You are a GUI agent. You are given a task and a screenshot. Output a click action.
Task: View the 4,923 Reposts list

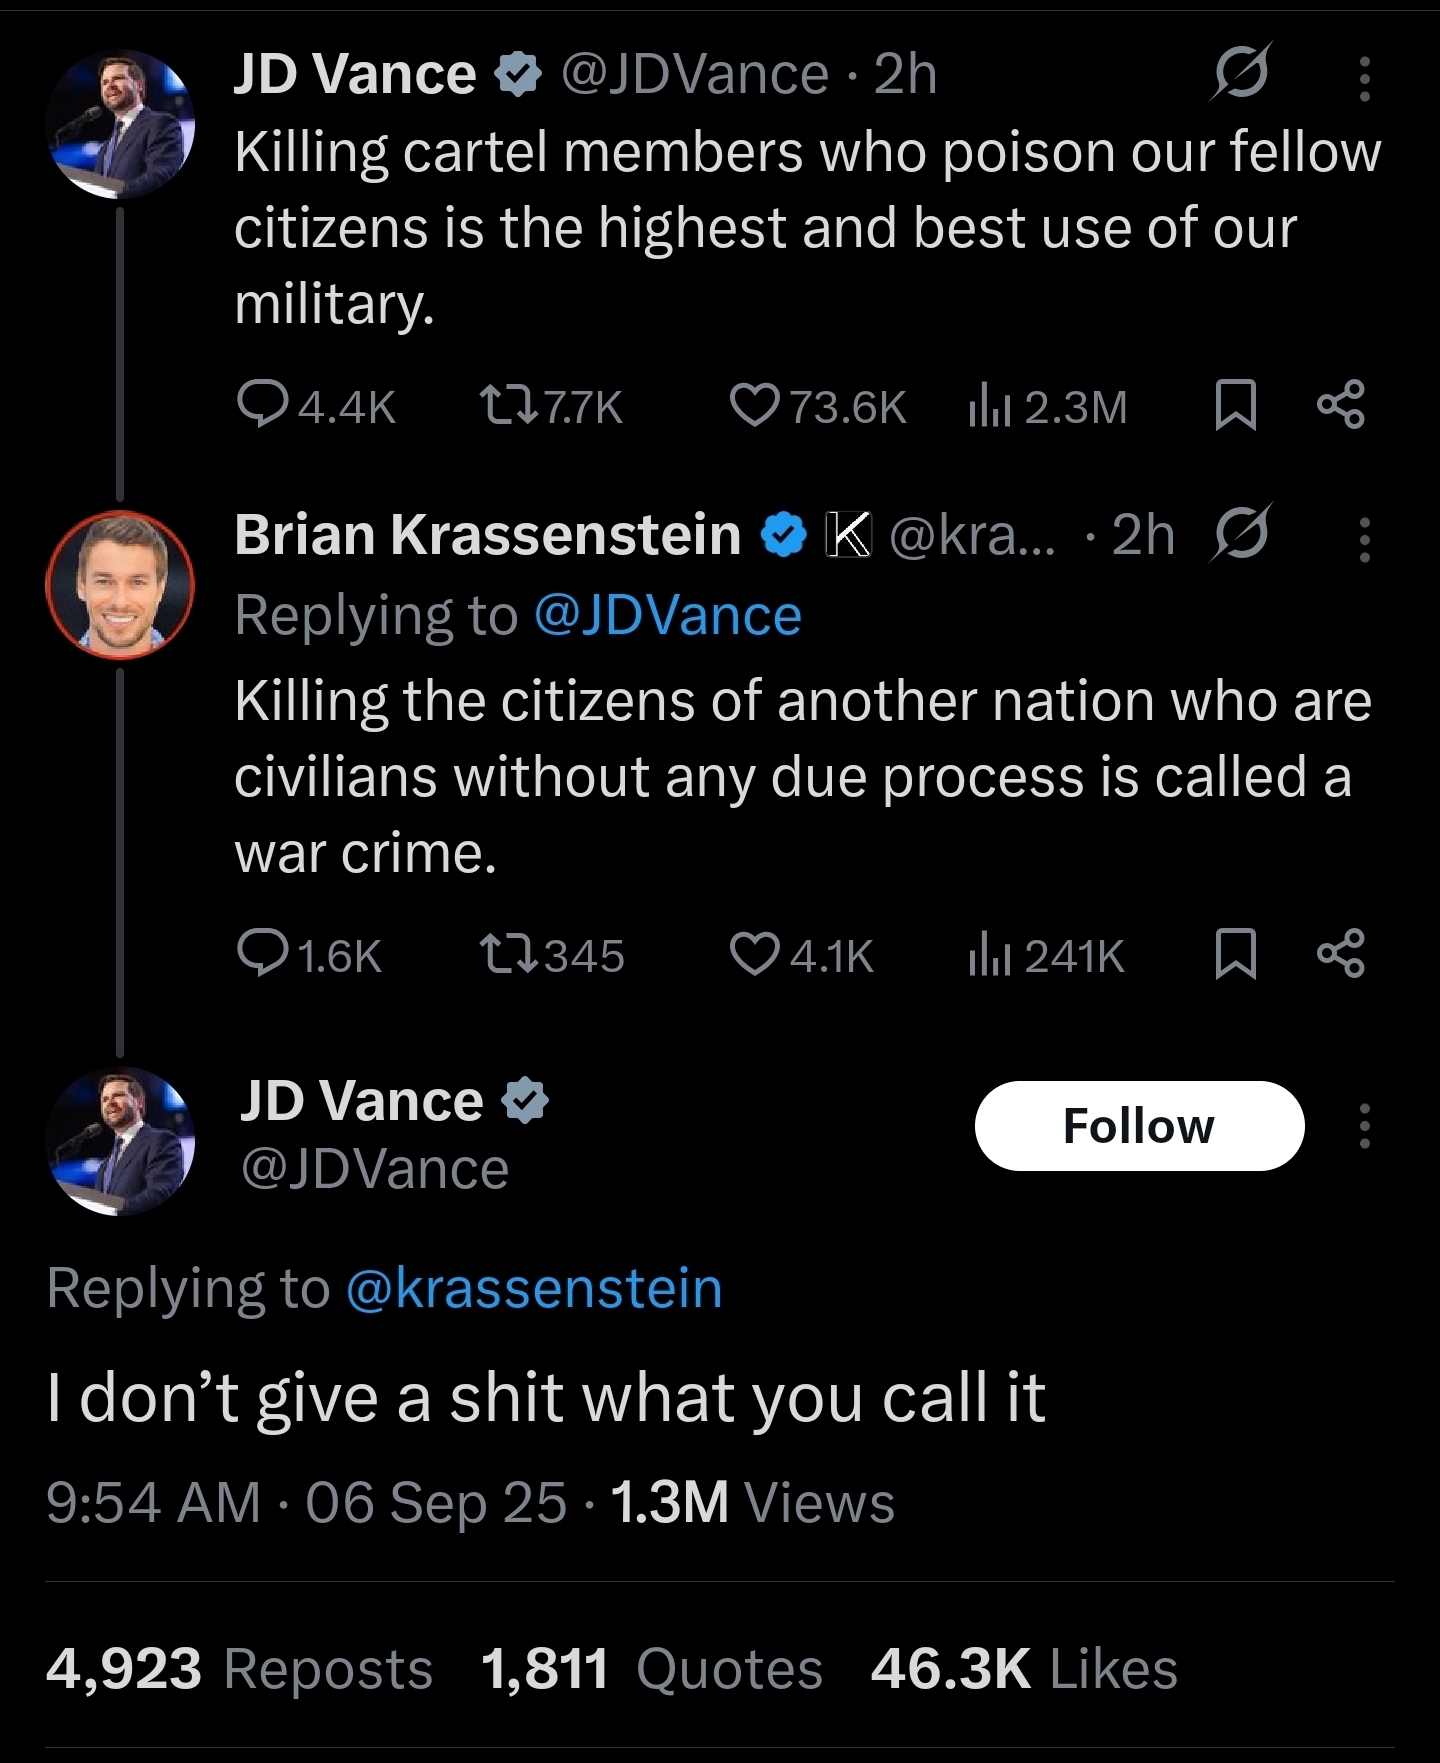coord(240,1669)
